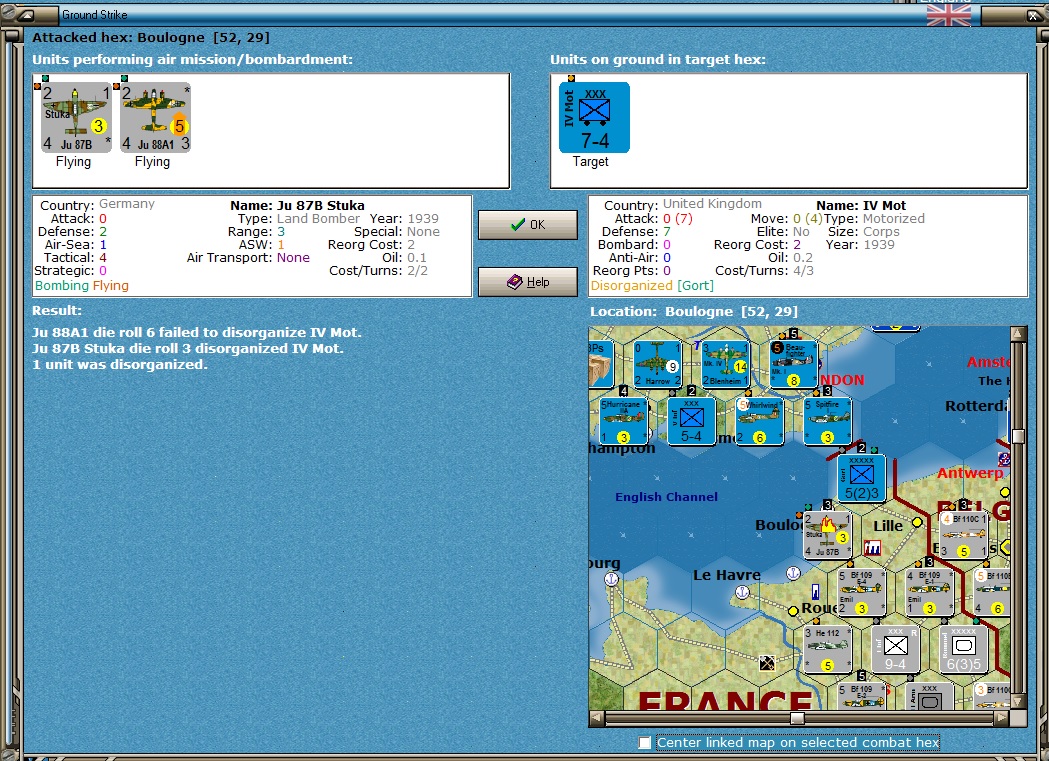Click the map scroll left arrow
The width and height of the screenshot is (1049, 761).
(596, 718)
